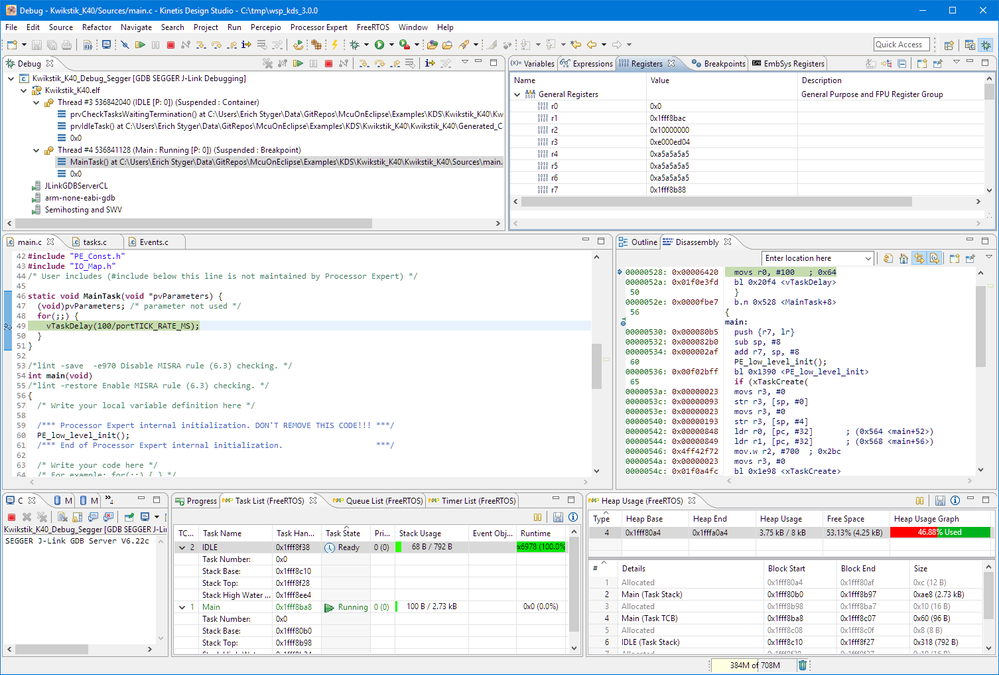999x675 pixels.
Task: Click the Quick Access search field
Action: click(x=899, y=44)
